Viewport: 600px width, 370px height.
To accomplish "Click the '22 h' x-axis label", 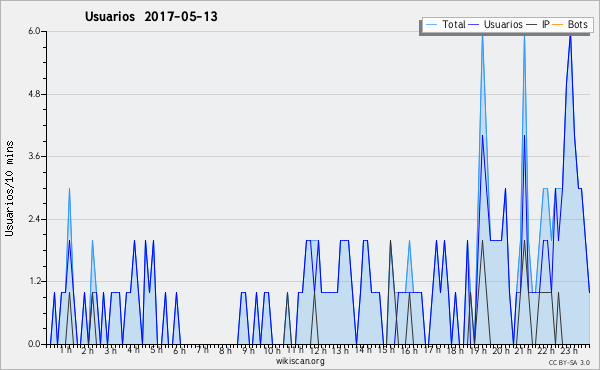I will tap(546, 351).
